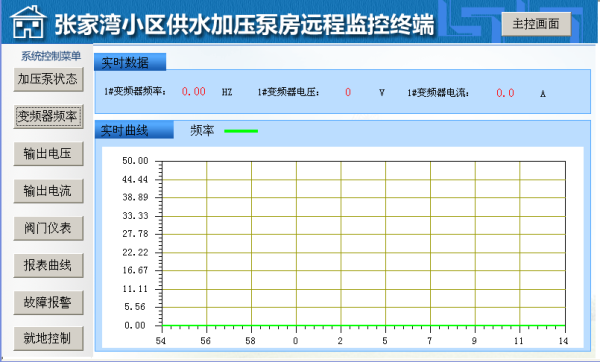
Task: Select the 实时数据 tab header
Action: pyautogui.click(x=130, y=62)
